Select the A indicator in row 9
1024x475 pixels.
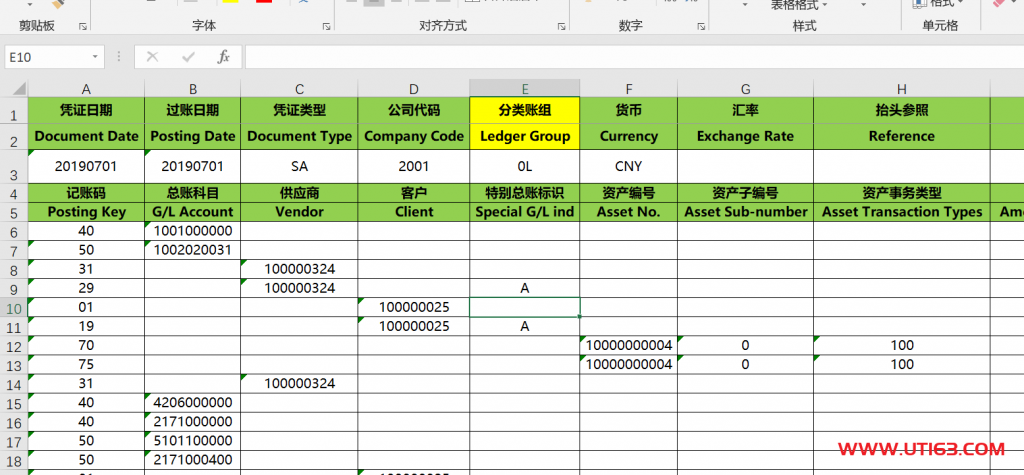(524, 287)
